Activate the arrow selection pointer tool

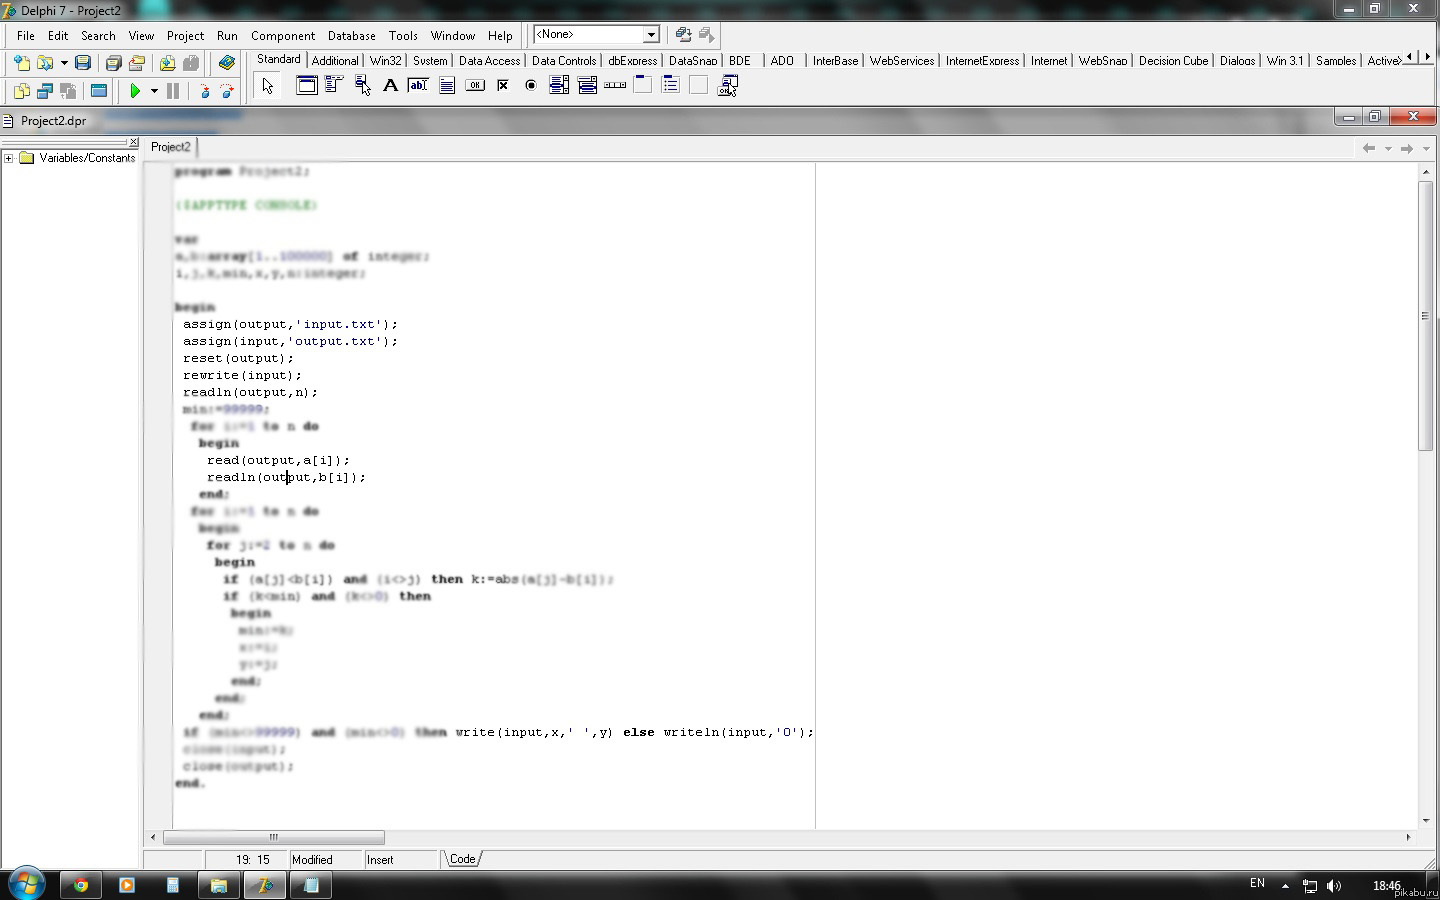coord(267,86)
